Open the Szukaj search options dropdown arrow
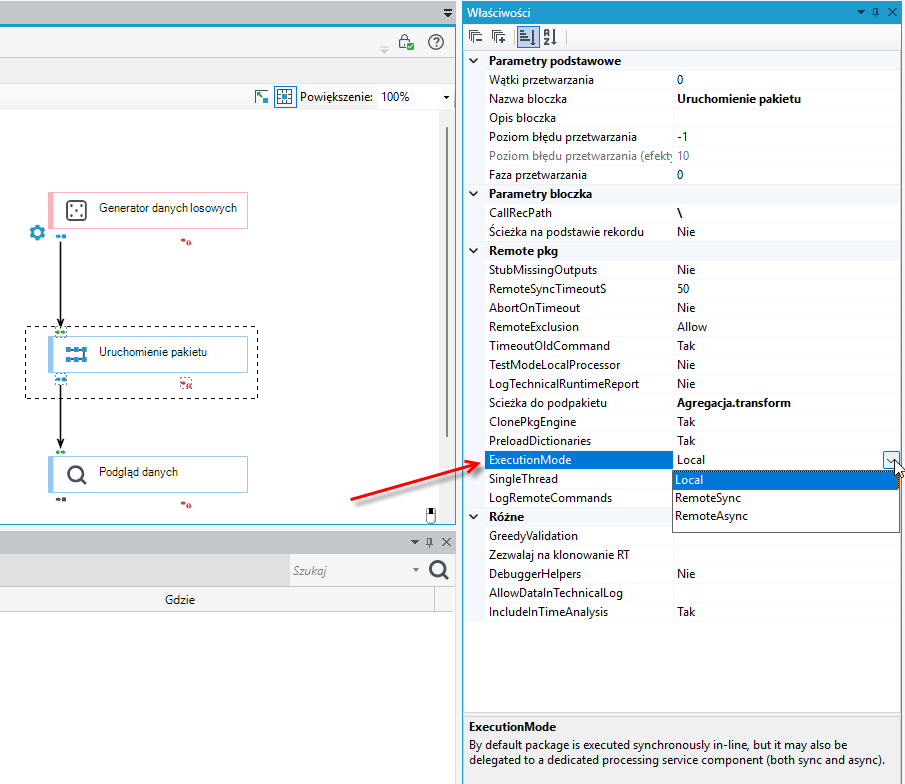The width and height of the screenshot is (905, 784). pos(416,570)
